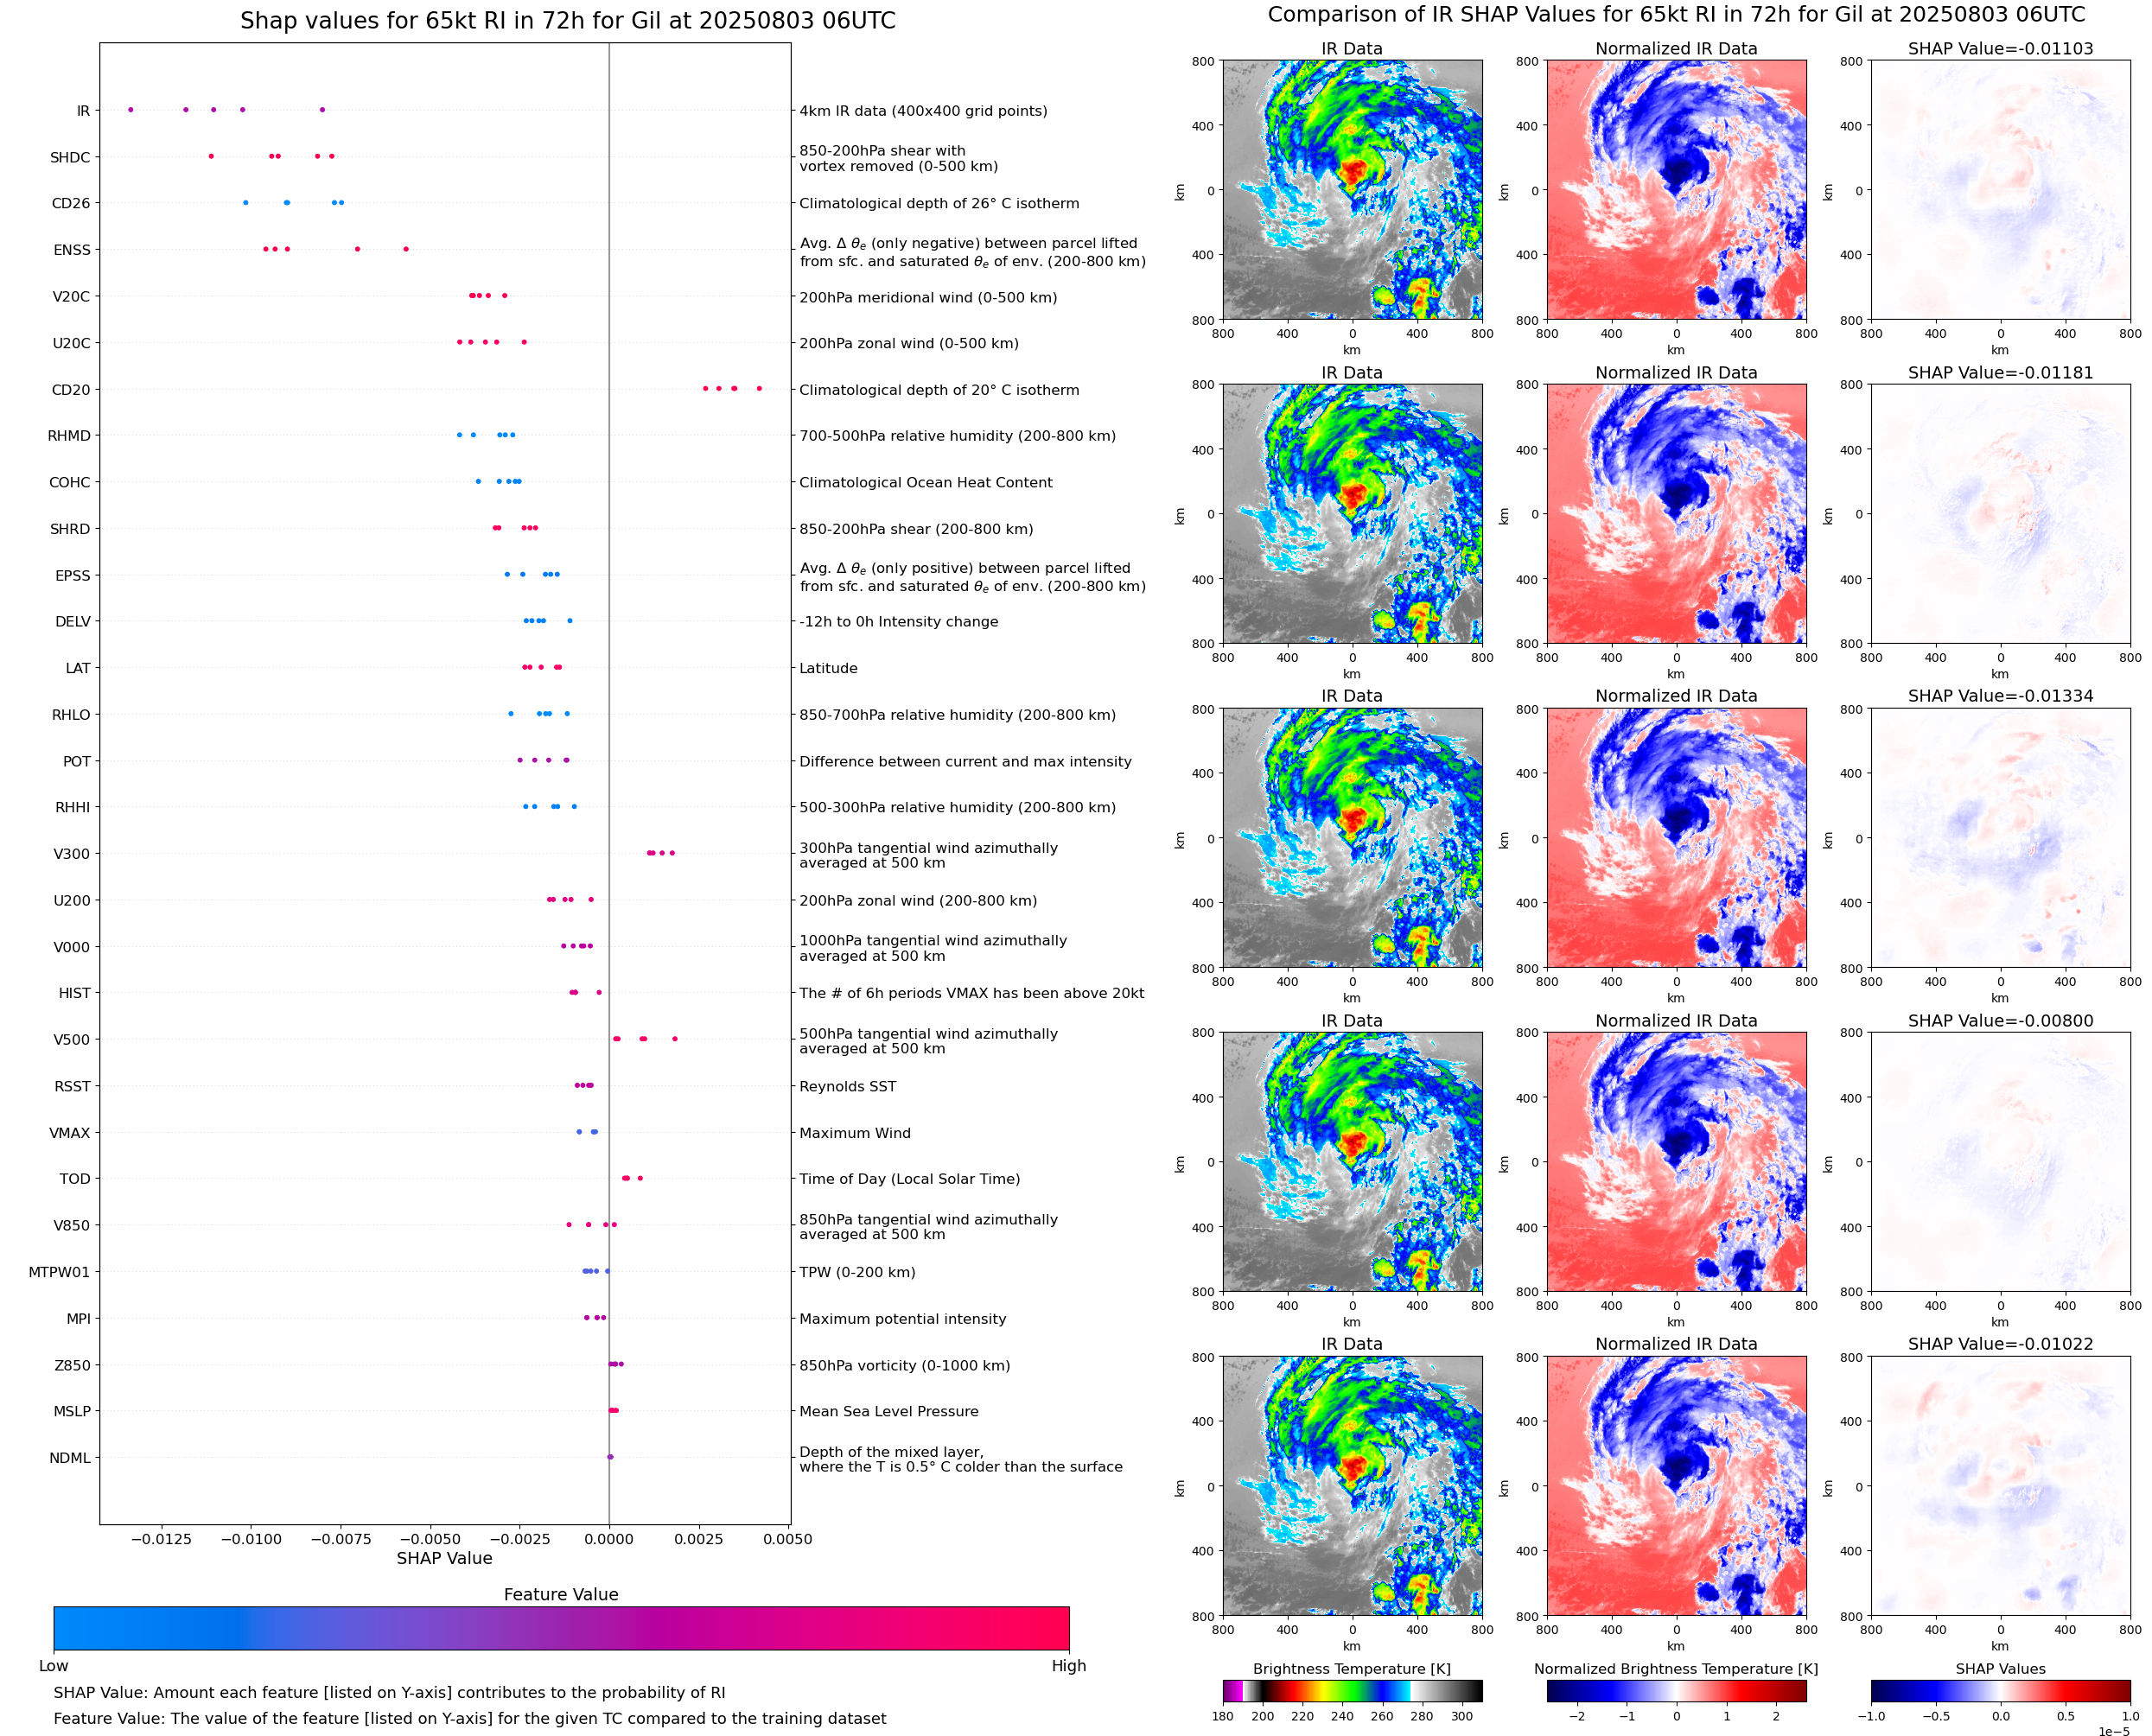Click the bottom Normalized IR Data image

pyautogui.click(x=1676, y=1486)
